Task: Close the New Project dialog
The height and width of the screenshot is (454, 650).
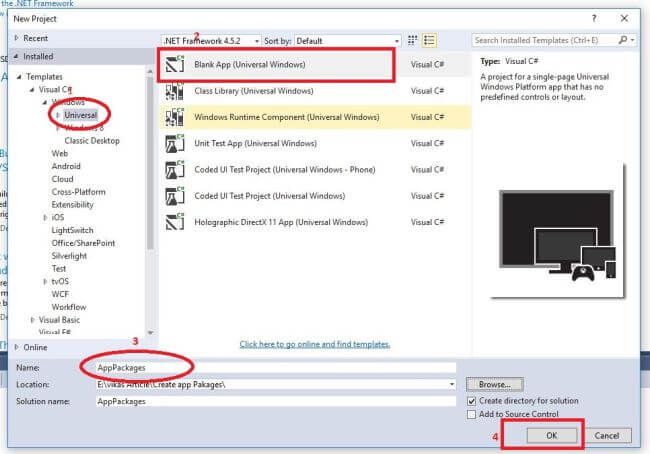Action: click(x=624, y=19)
